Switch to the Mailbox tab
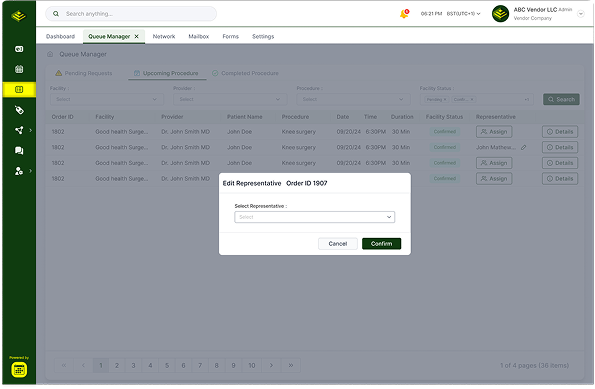The image size is (595, 389). click(199, 36)
